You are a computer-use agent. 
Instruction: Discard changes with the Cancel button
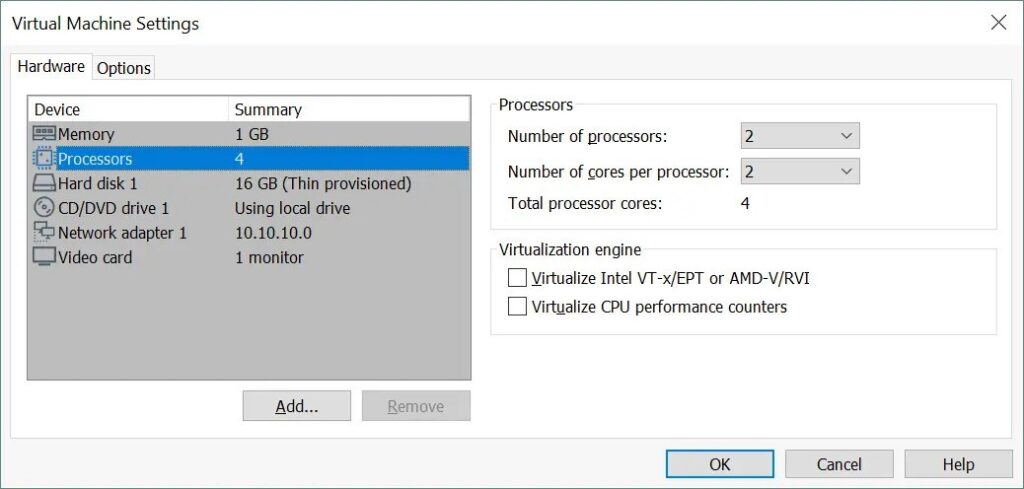pos(839,464)
